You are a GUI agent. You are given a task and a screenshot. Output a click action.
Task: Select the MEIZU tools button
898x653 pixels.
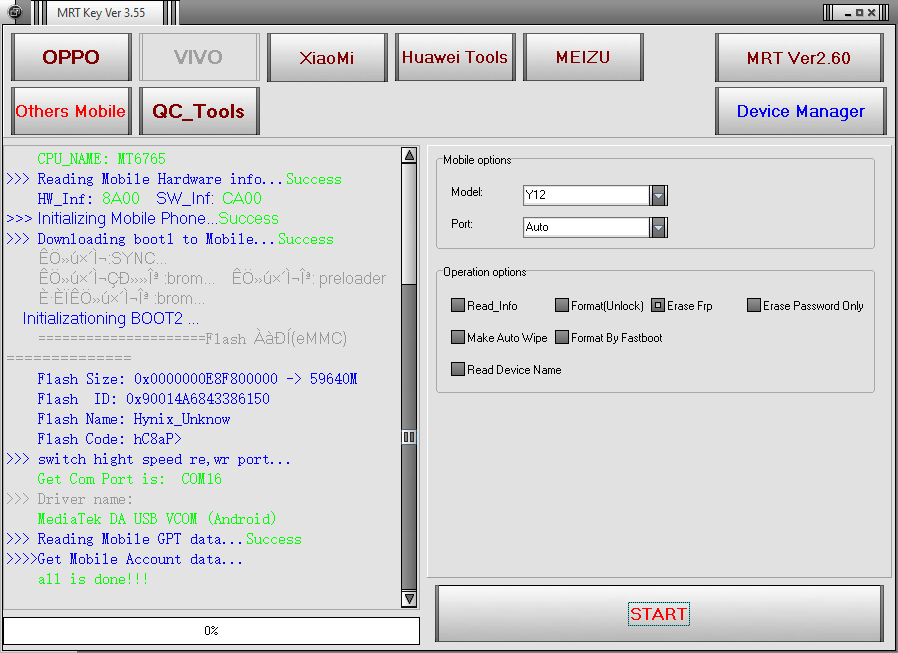tap(583, 57)
